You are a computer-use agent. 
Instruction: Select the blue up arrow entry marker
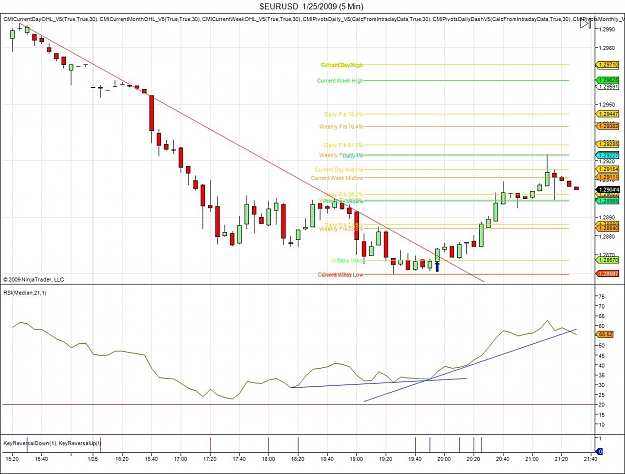pos(437,267)
